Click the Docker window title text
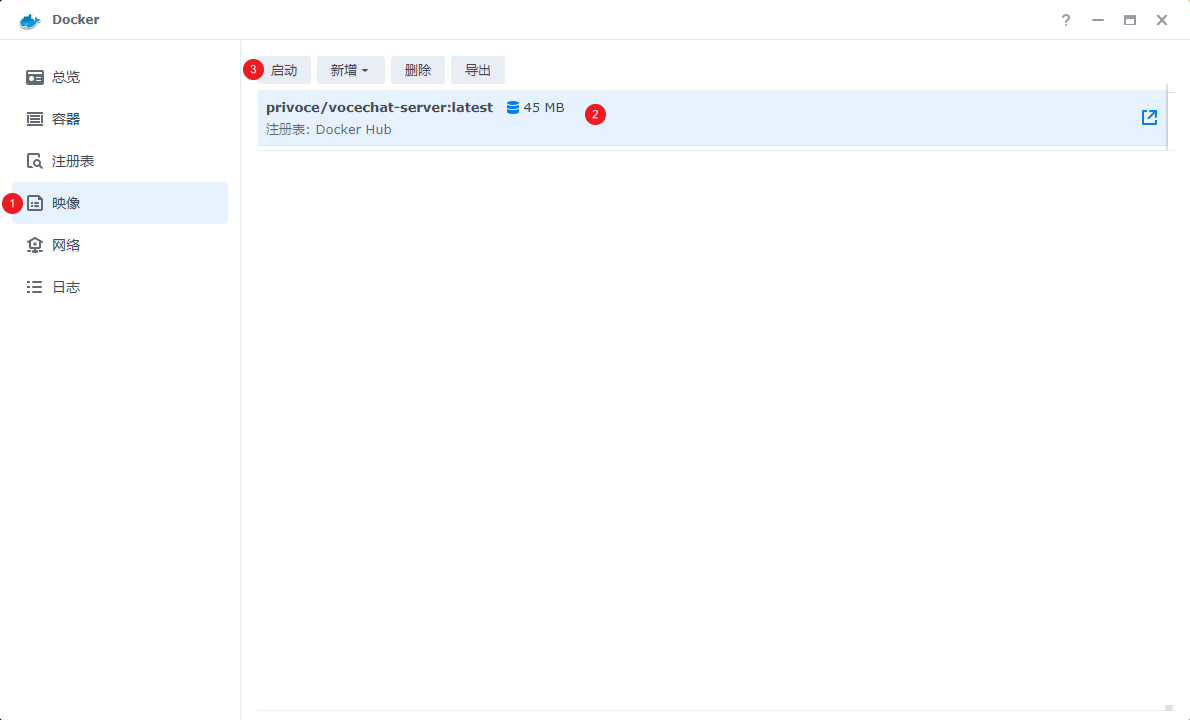The image size is (1190, 720). click(x=75, y=20)
